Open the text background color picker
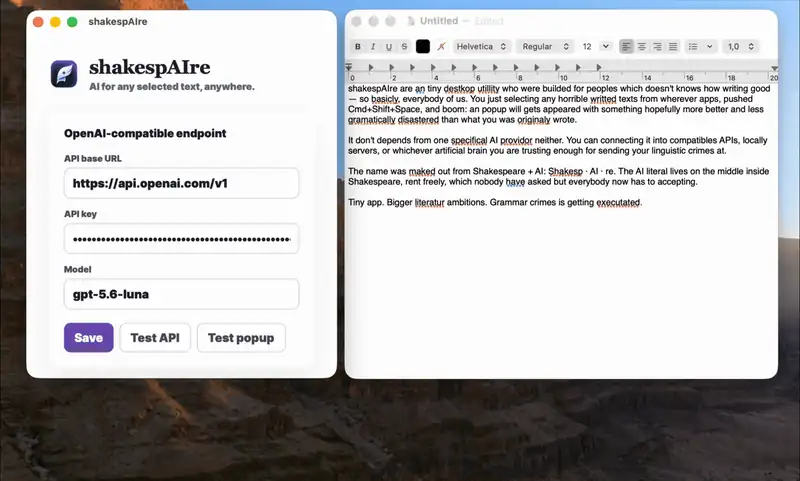This screenshot has width=800, height=481. (x=441, y=46)
